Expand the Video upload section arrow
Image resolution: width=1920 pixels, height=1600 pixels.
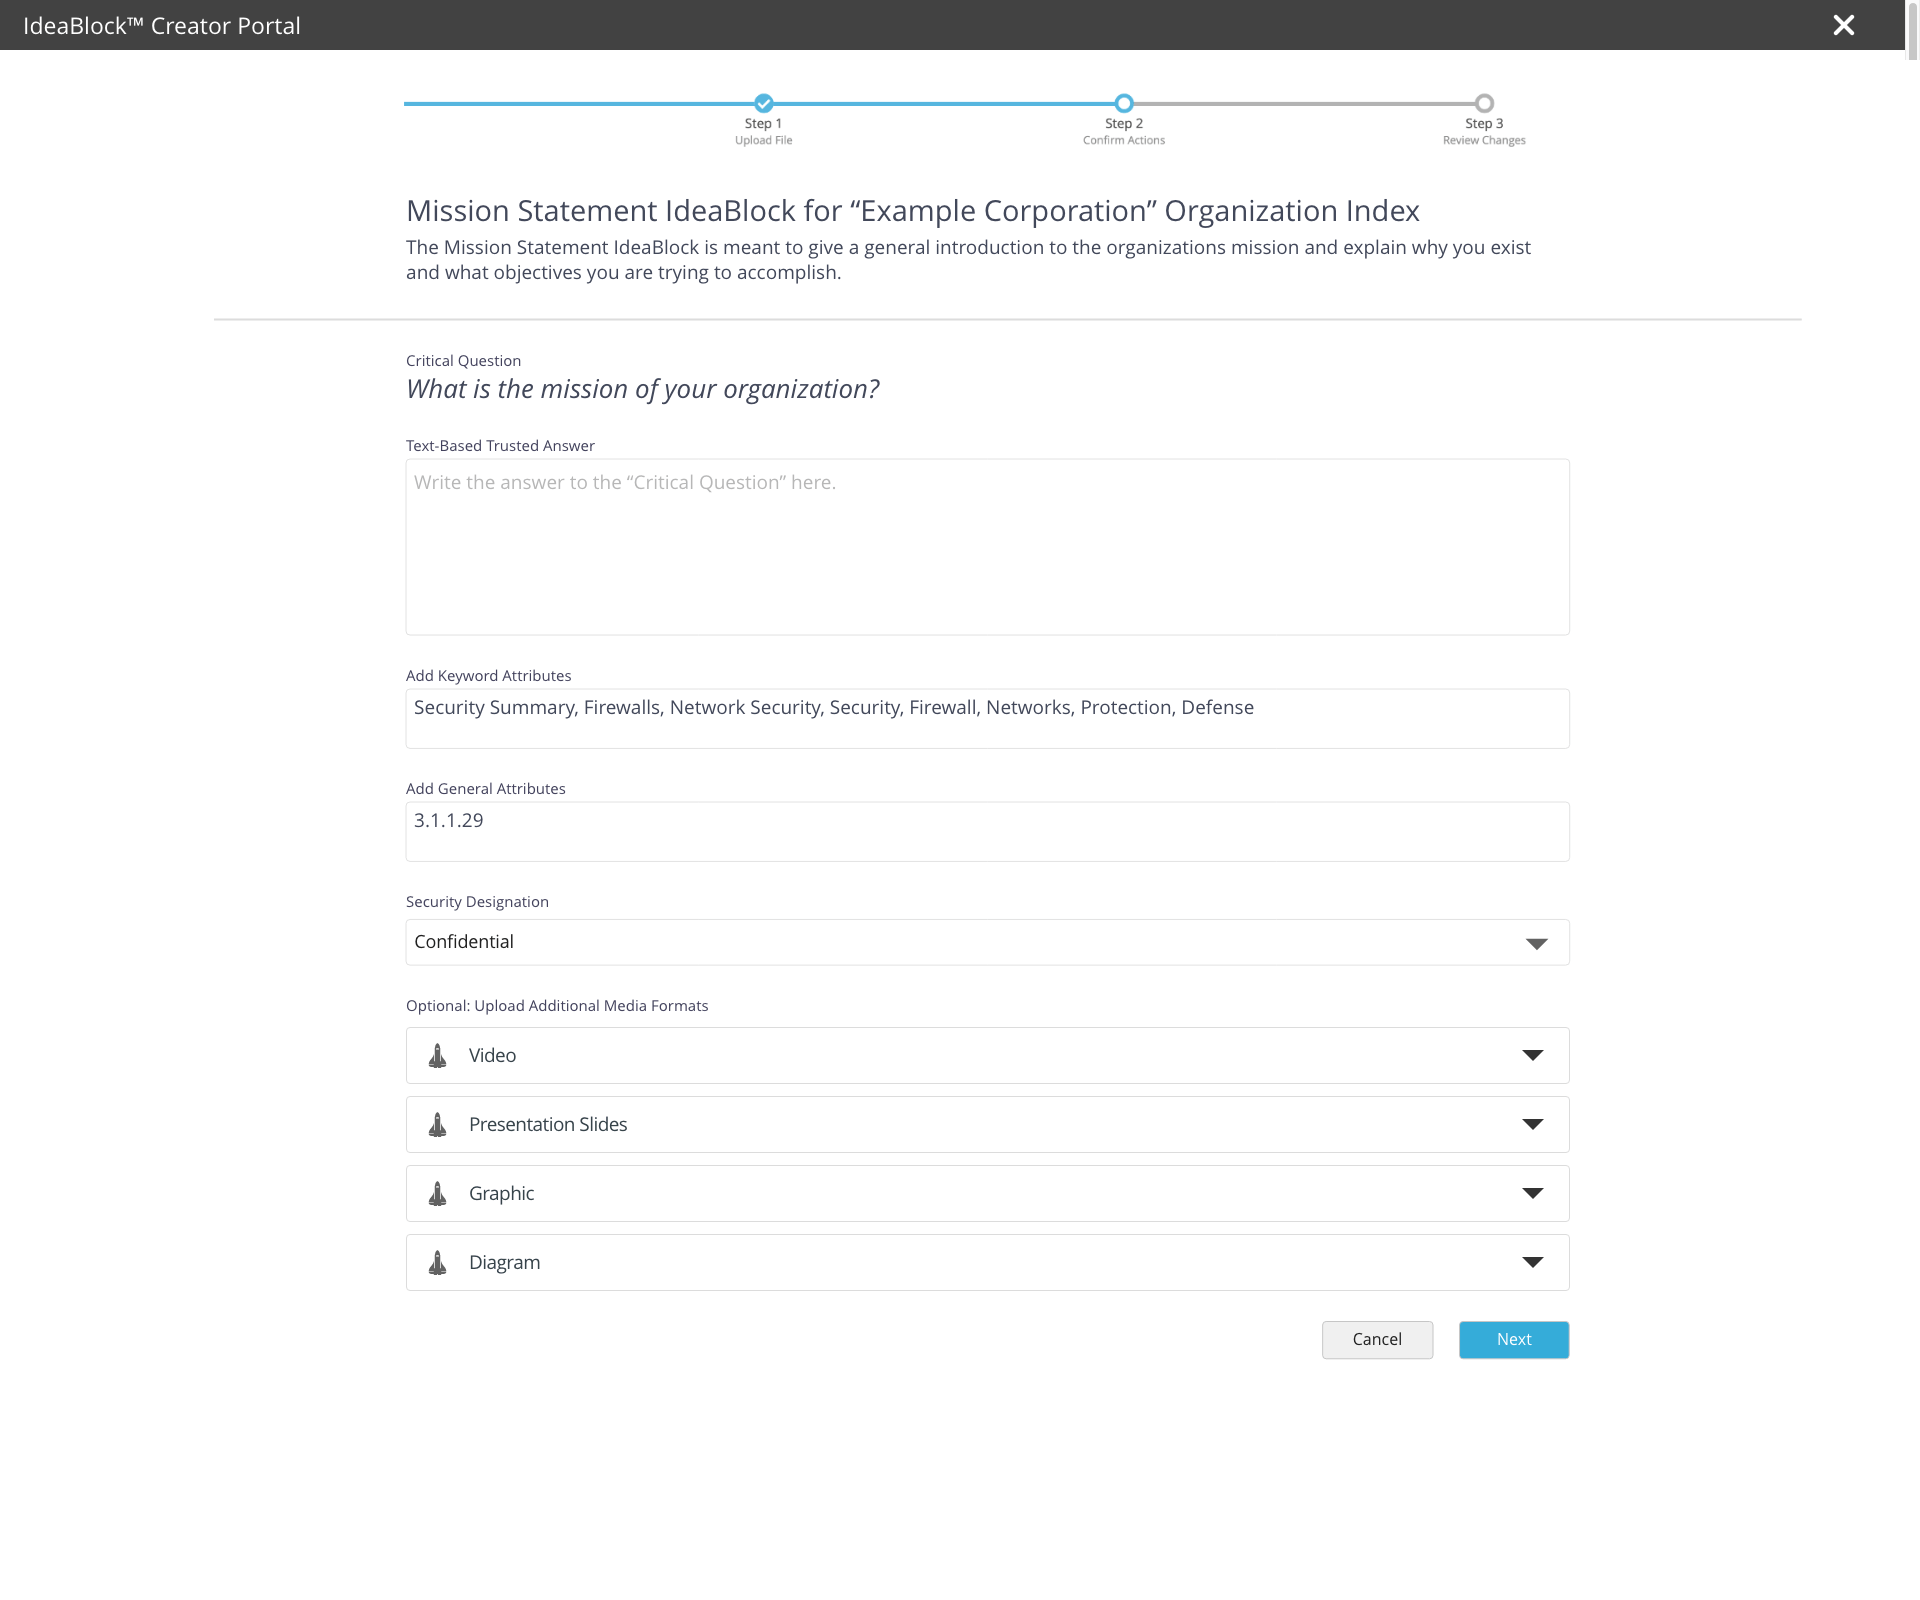[x=1533, y=1055]
